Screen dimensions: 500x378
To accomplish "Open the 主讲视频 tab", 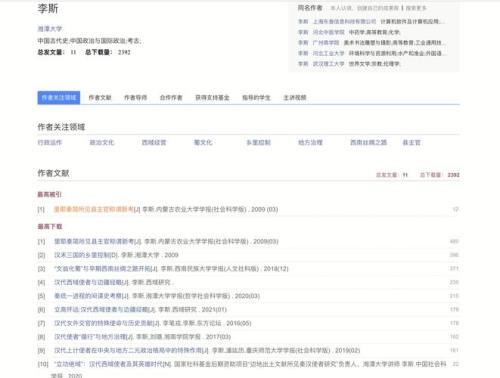I will [x=295, y=98].
